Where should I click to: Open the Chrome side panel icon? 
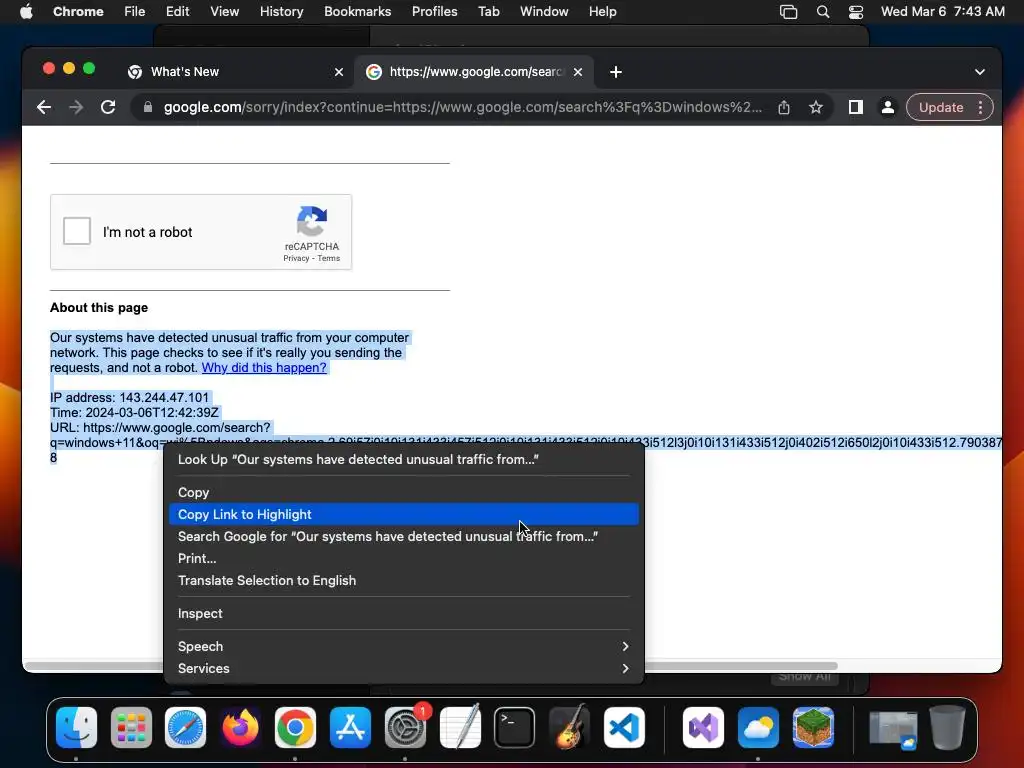856,107
